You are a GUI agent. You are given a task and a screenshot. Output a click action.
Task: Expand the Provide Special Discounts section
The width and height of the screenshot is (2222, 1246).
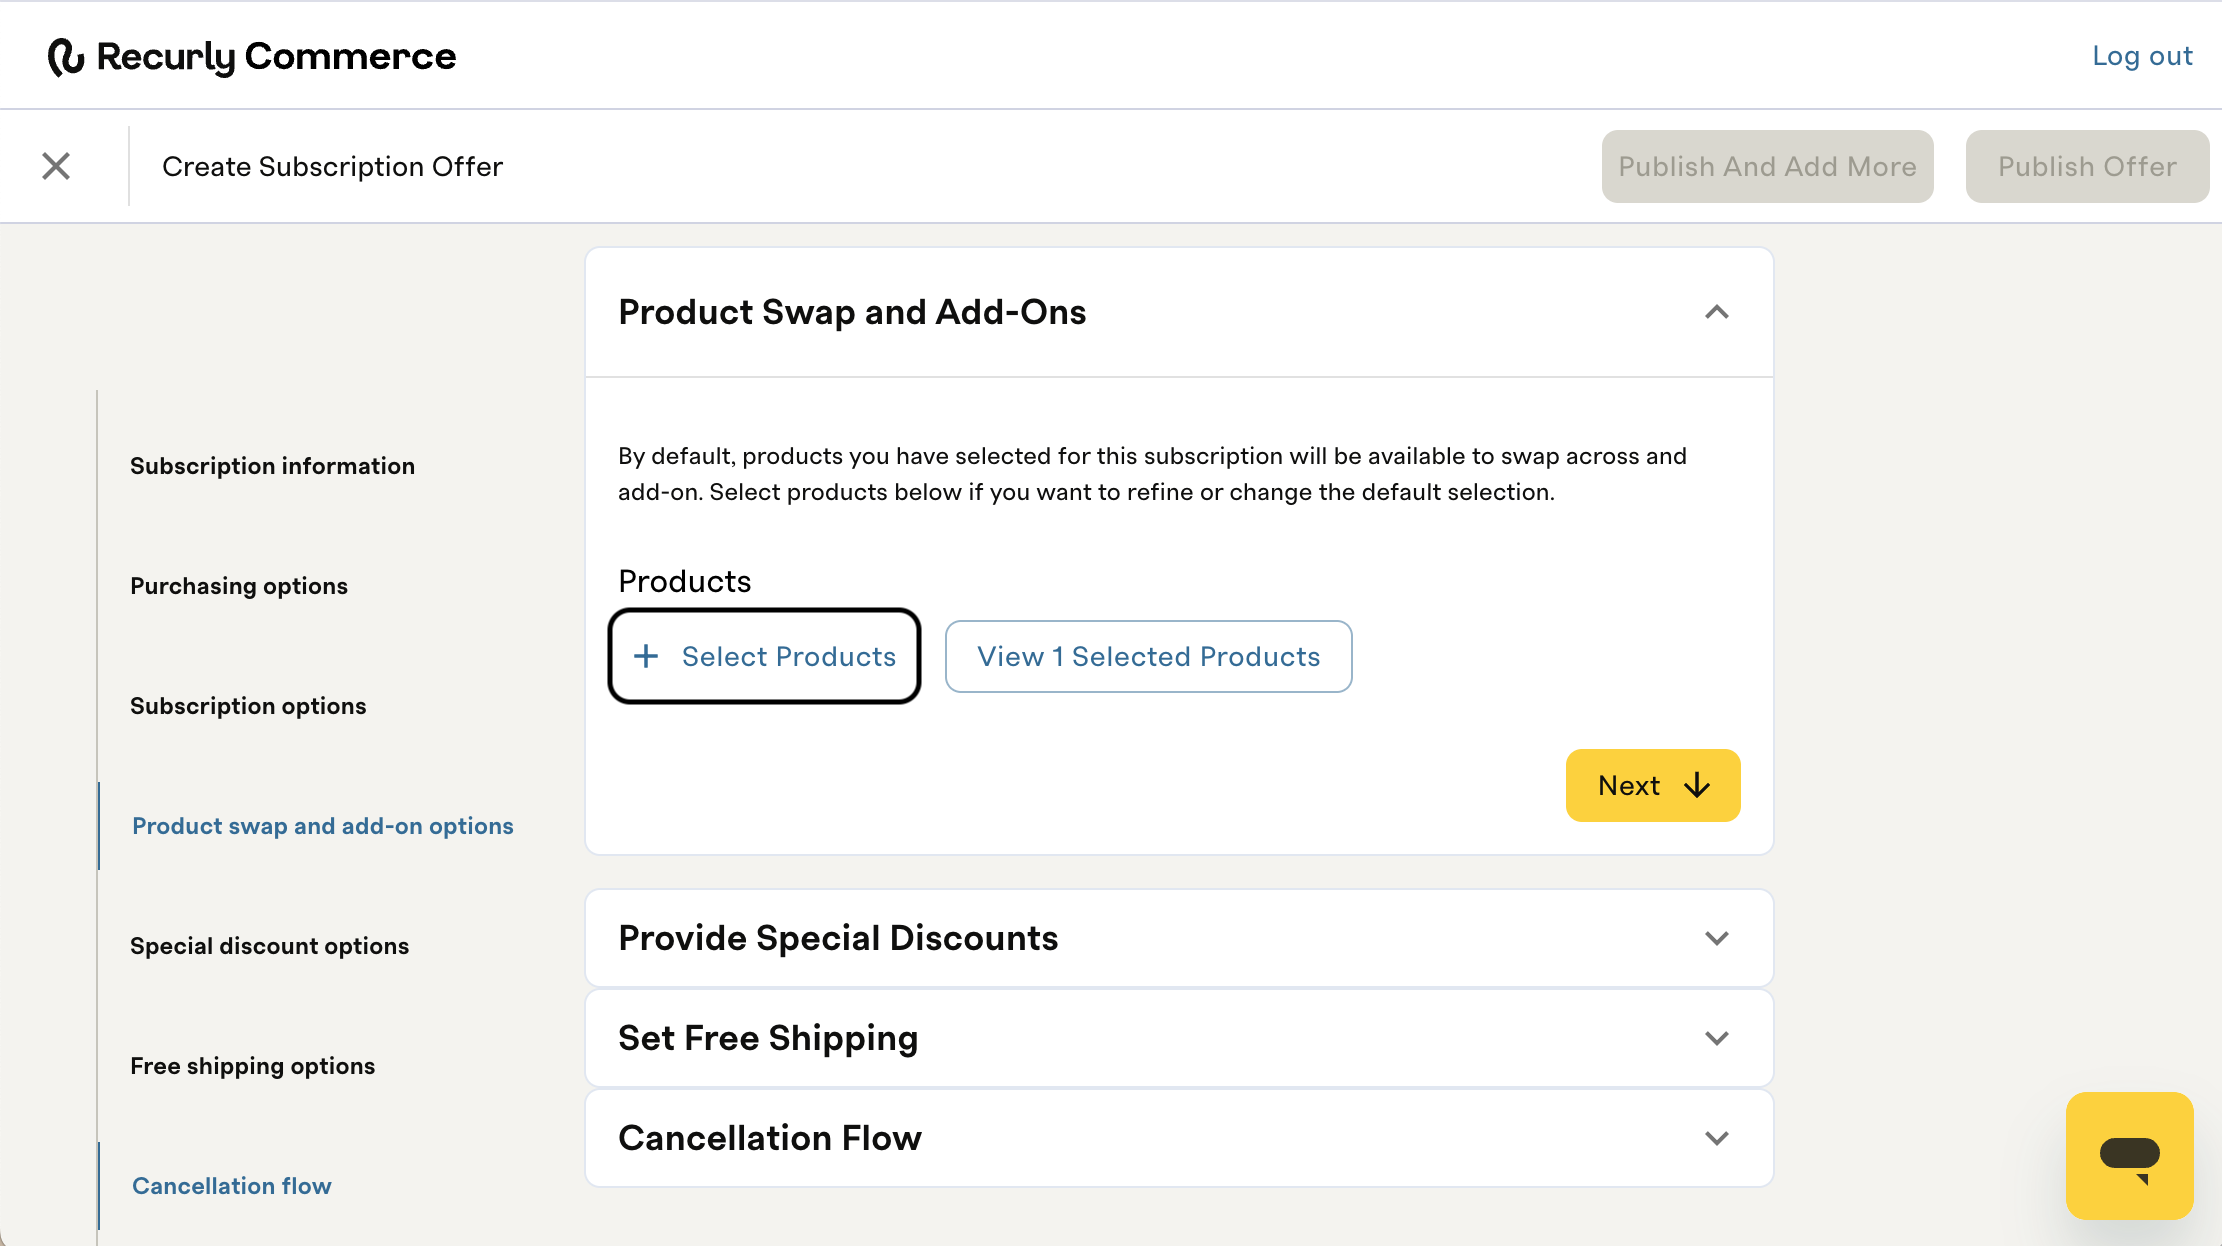coord(1717,938)
